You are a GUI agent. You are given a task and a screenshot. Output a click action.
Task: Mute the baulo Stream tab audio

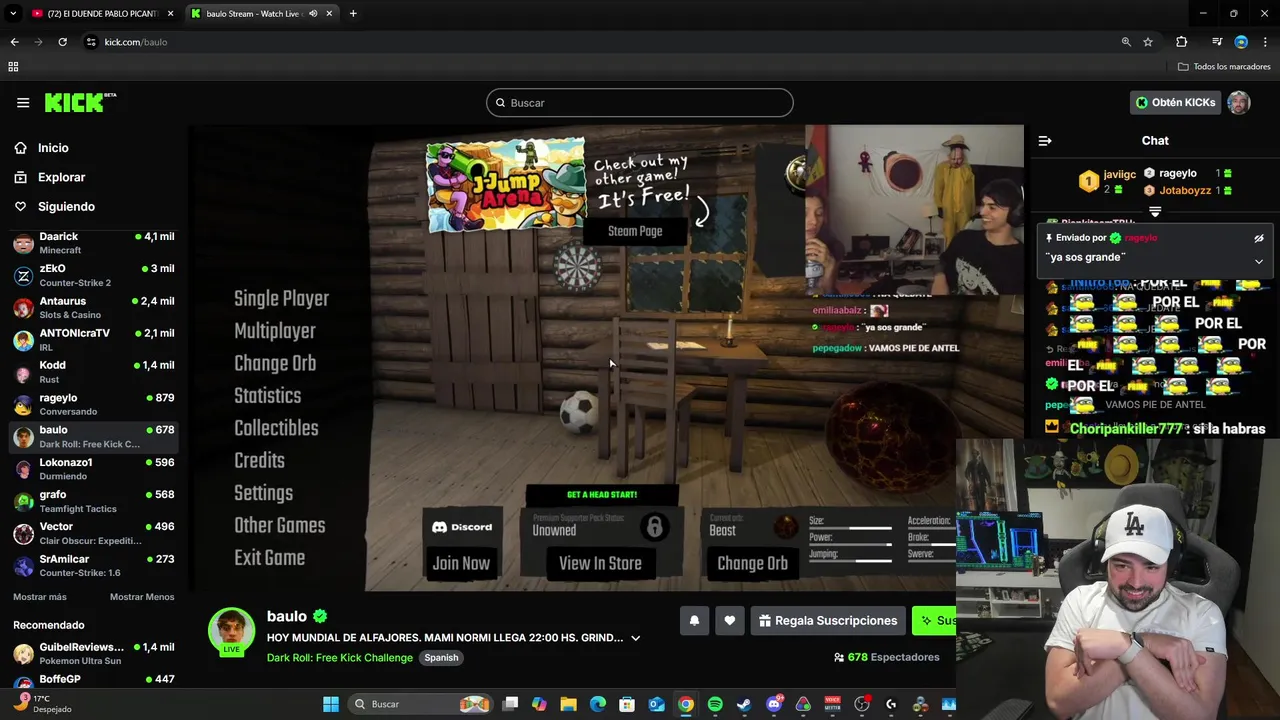click(x=313, y=14)
